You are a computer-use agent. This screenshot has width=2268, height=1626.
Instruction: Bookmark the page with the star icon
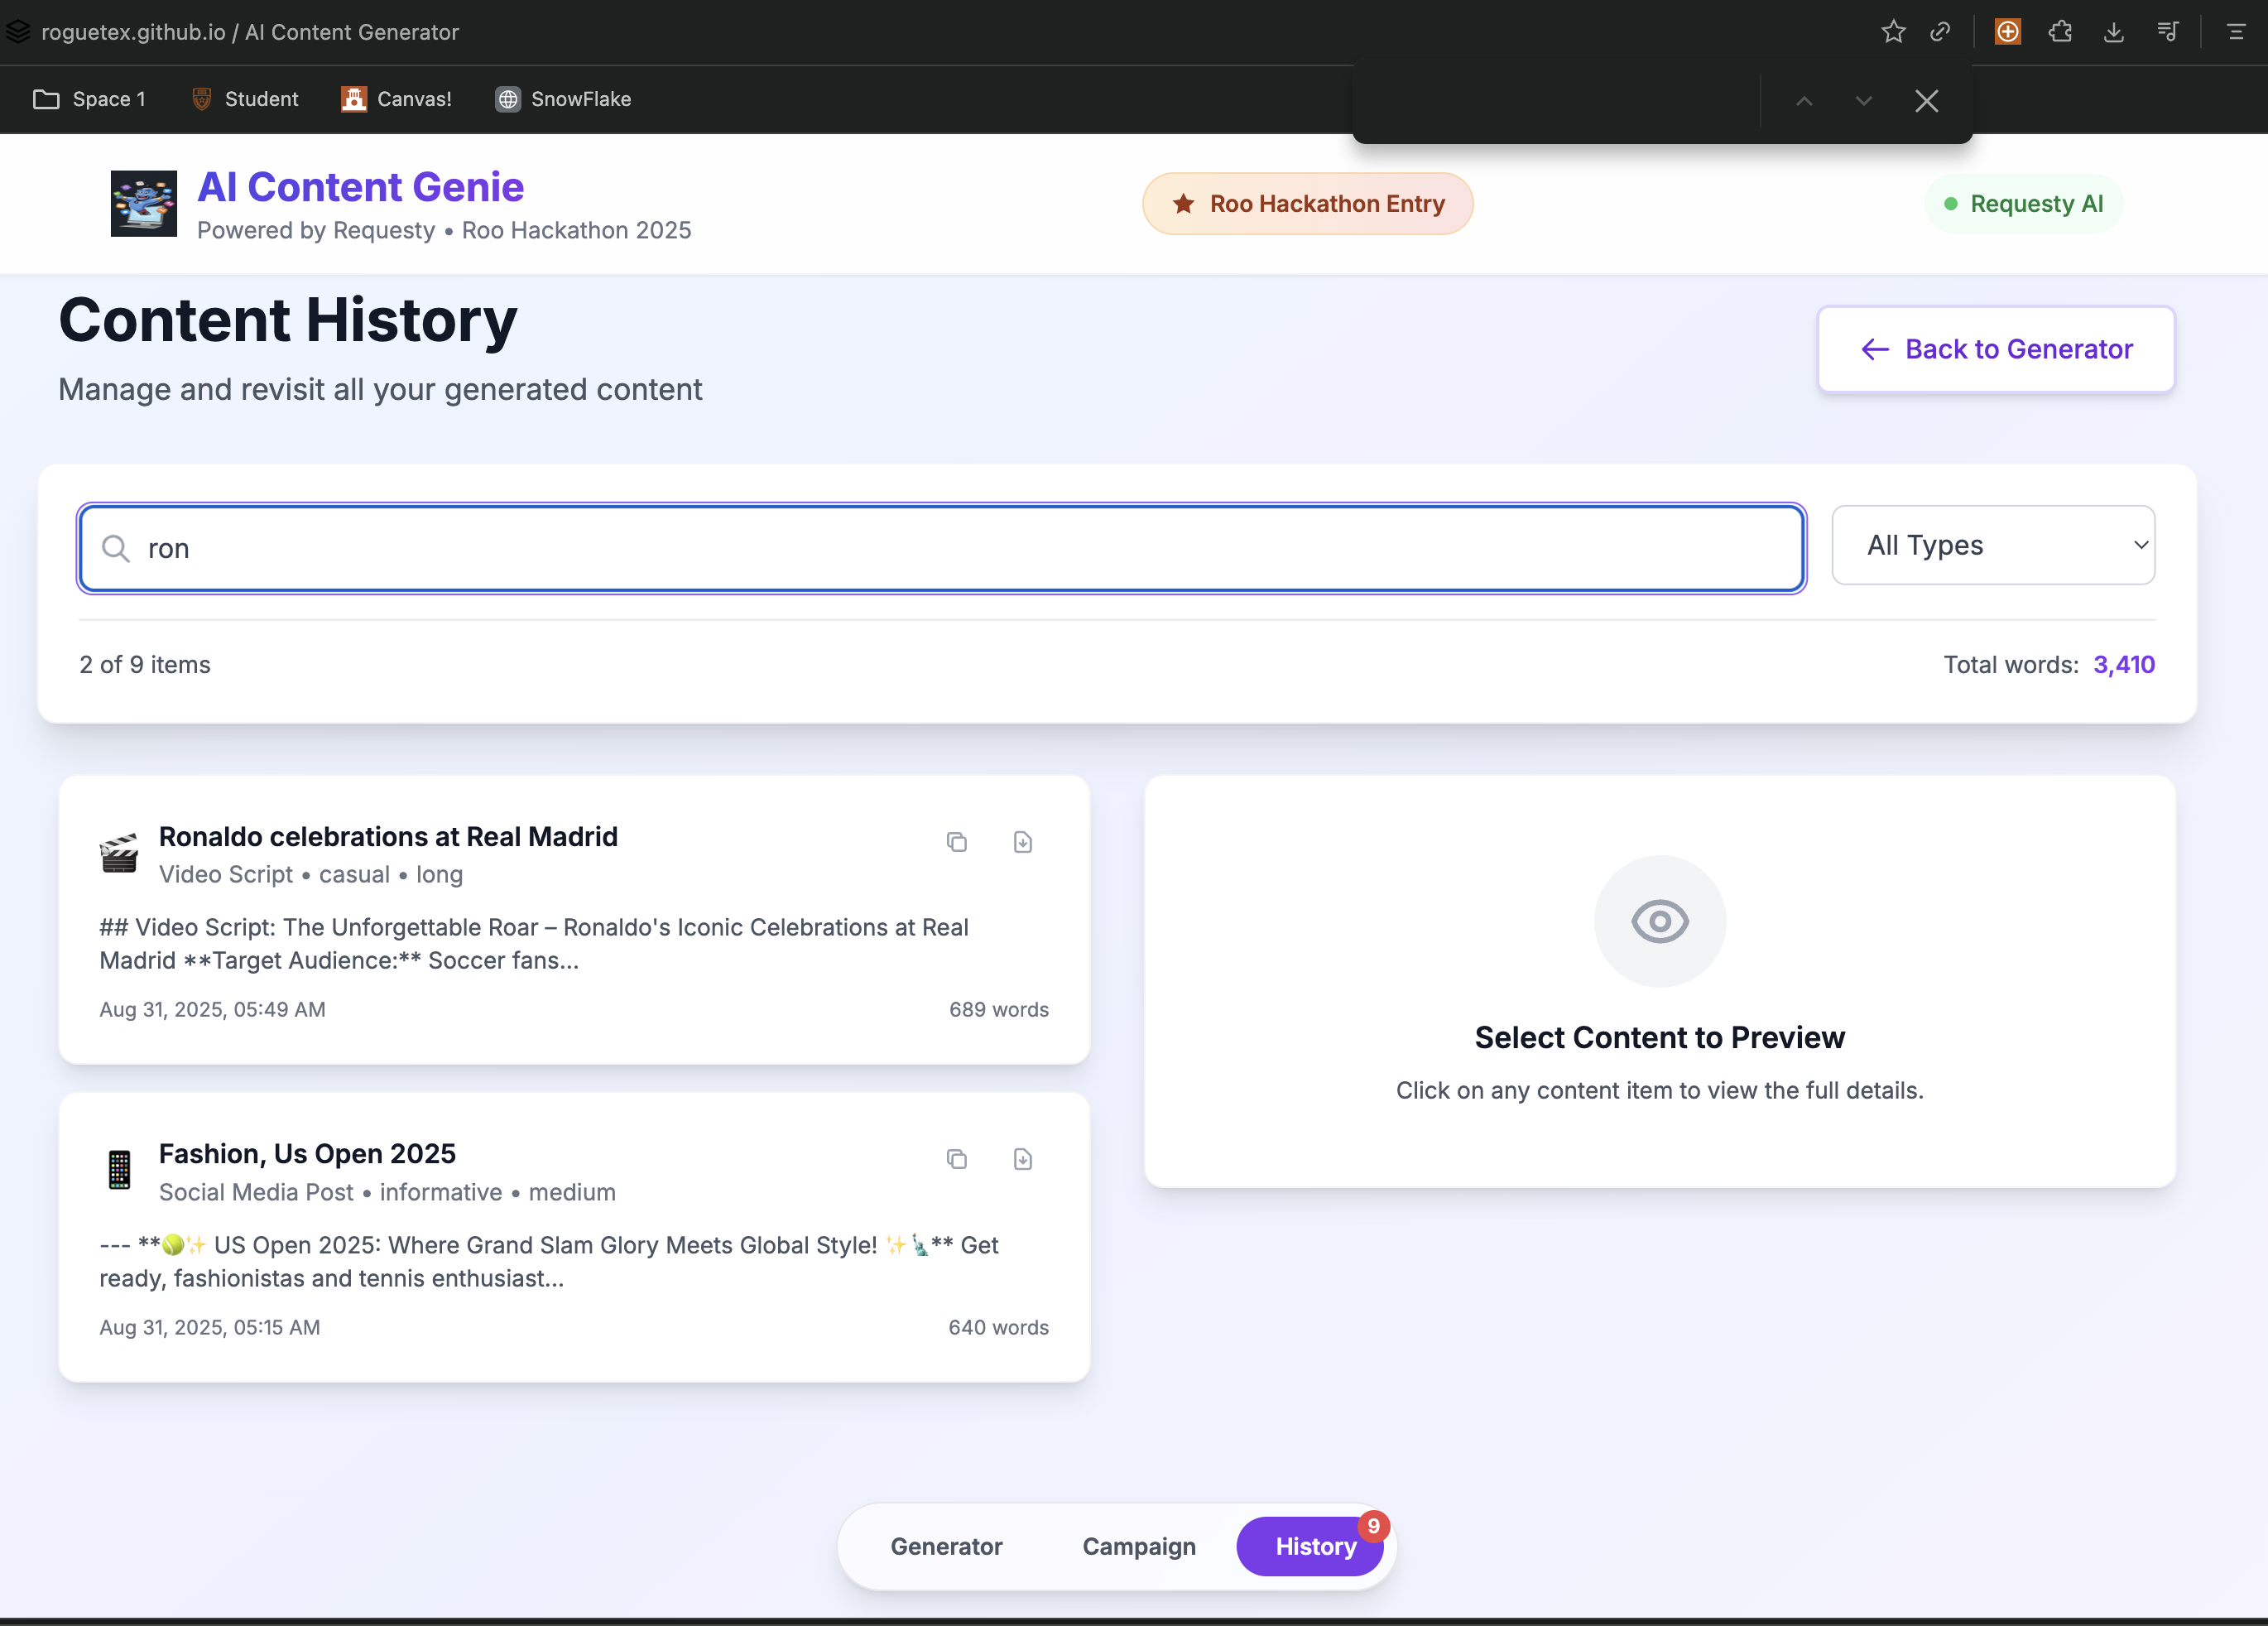1892,32
